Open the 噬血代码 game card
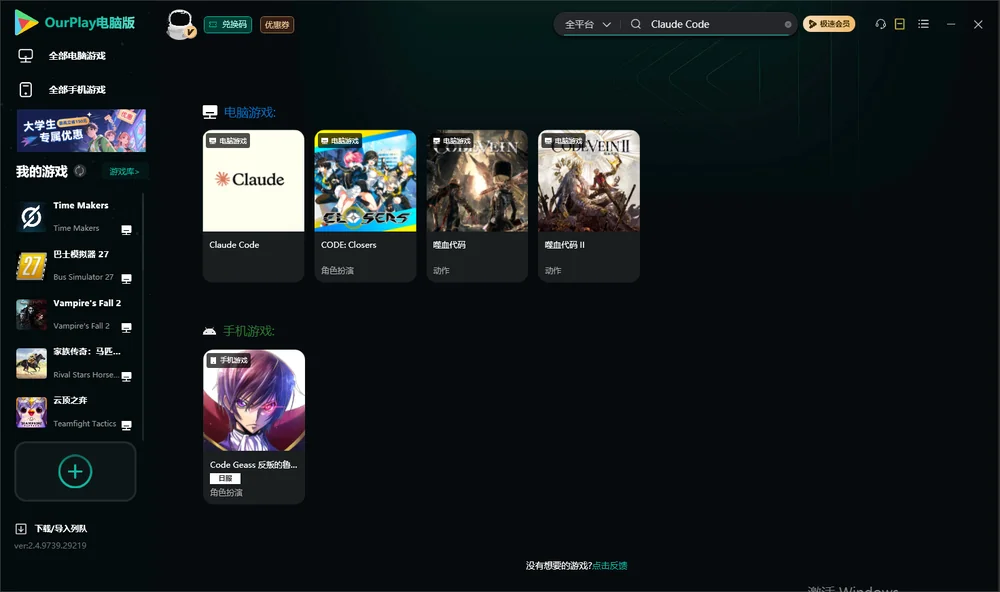The width and height of the screenshot is (1000, 592). tap(477, 206)
